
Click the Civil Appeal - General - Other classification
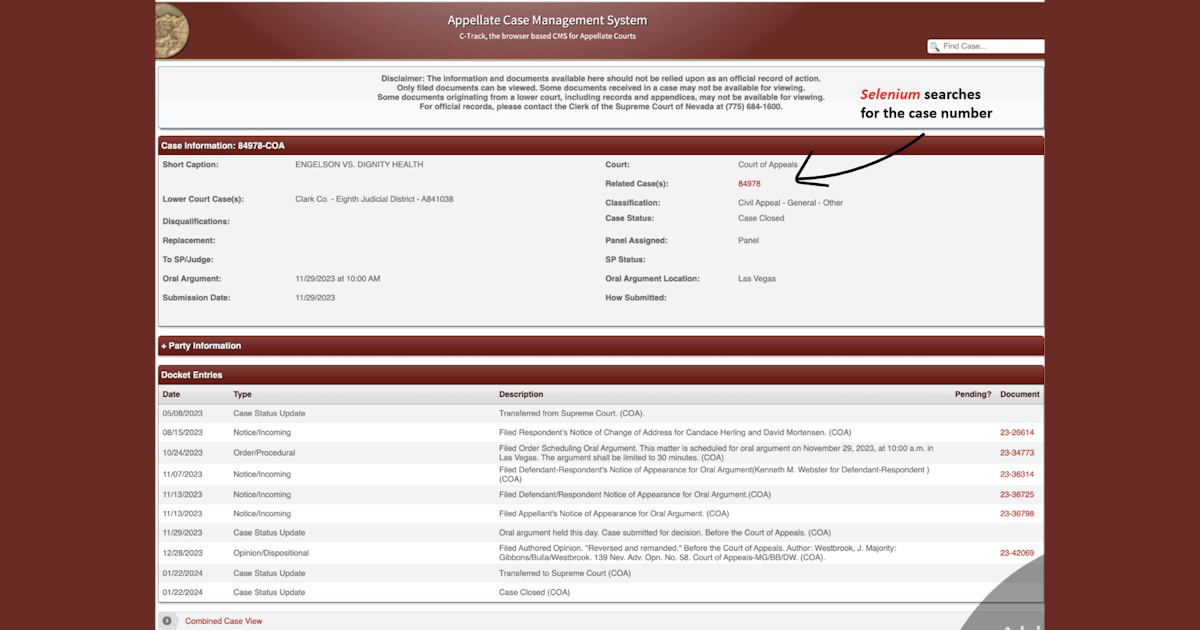(790, 203)
